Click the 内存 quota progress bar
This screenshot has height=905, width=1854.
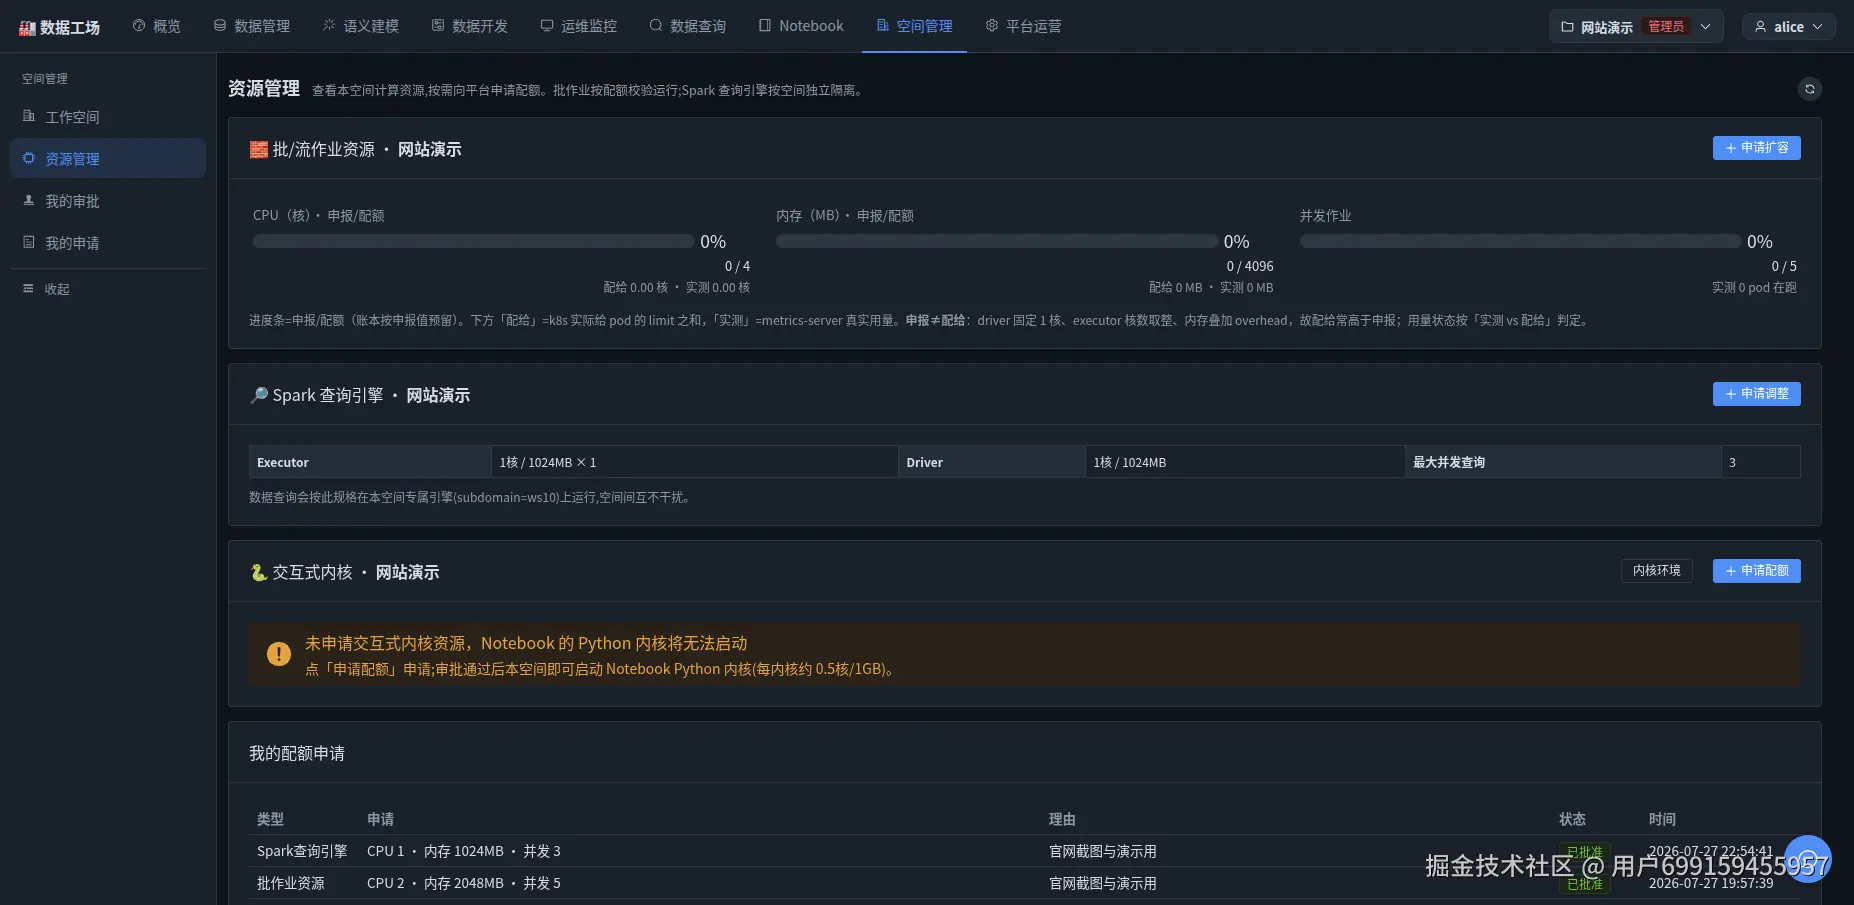coord(997,241)
